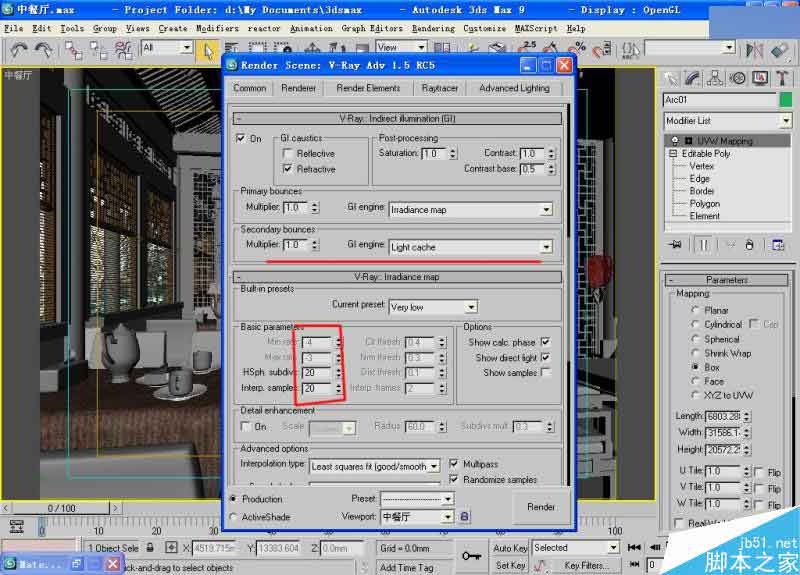The height and width of the screenshot is (575, 800).
Task: Click the Pin Stack icon
Action: pyautogui.click(x=677, y=244)
